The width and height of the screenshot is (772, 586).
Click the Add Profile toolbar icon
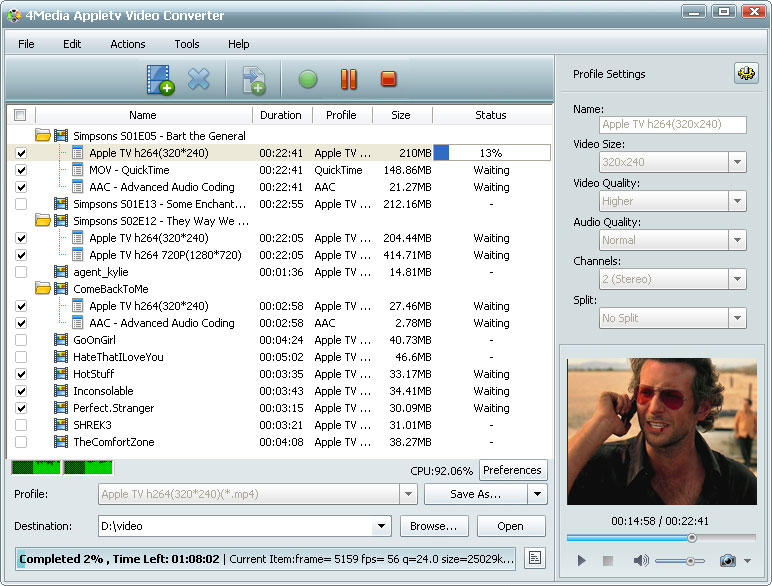[254, 80]
